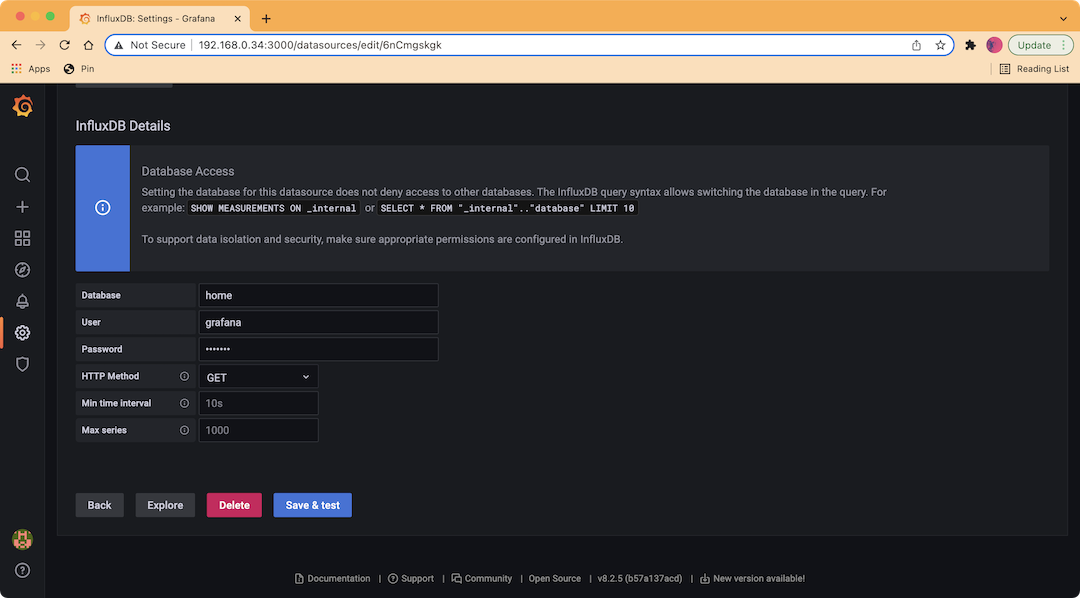Open the Configuration gear icon

(23, 333)
